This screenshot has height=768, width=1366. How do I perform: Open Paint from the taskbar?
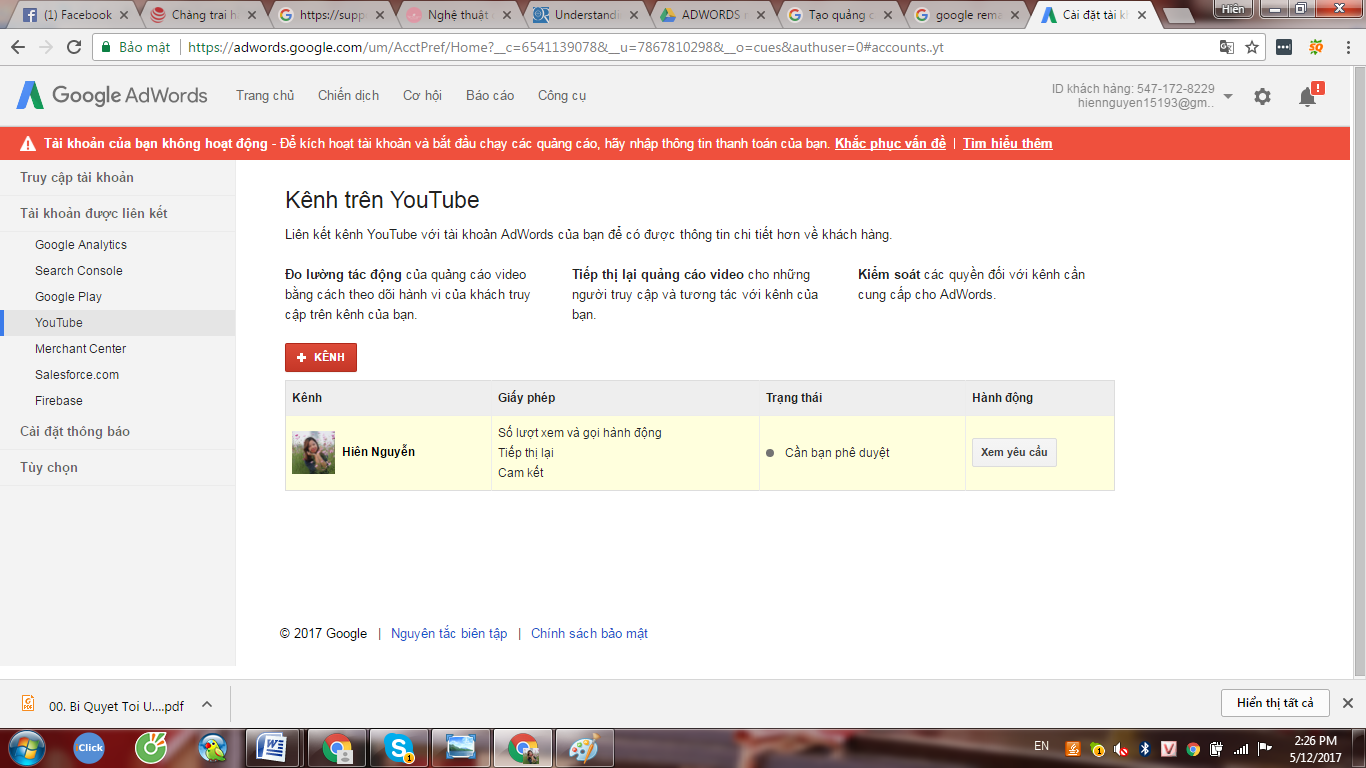(x=584, y=747)
